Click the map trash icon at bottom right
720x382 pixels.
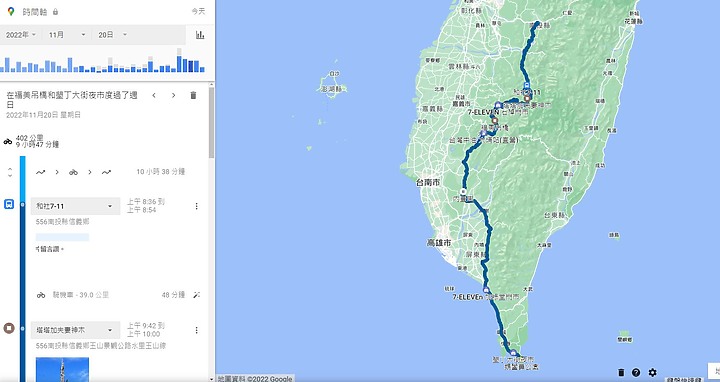tap(621, 372)
